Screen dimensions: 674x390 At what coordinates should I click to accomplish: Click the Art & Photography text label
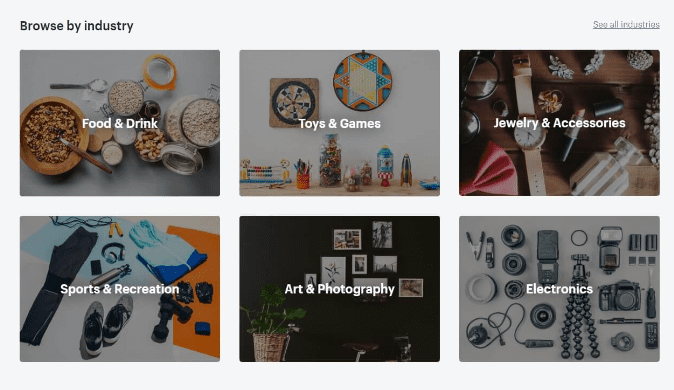(x=340, y=289)
